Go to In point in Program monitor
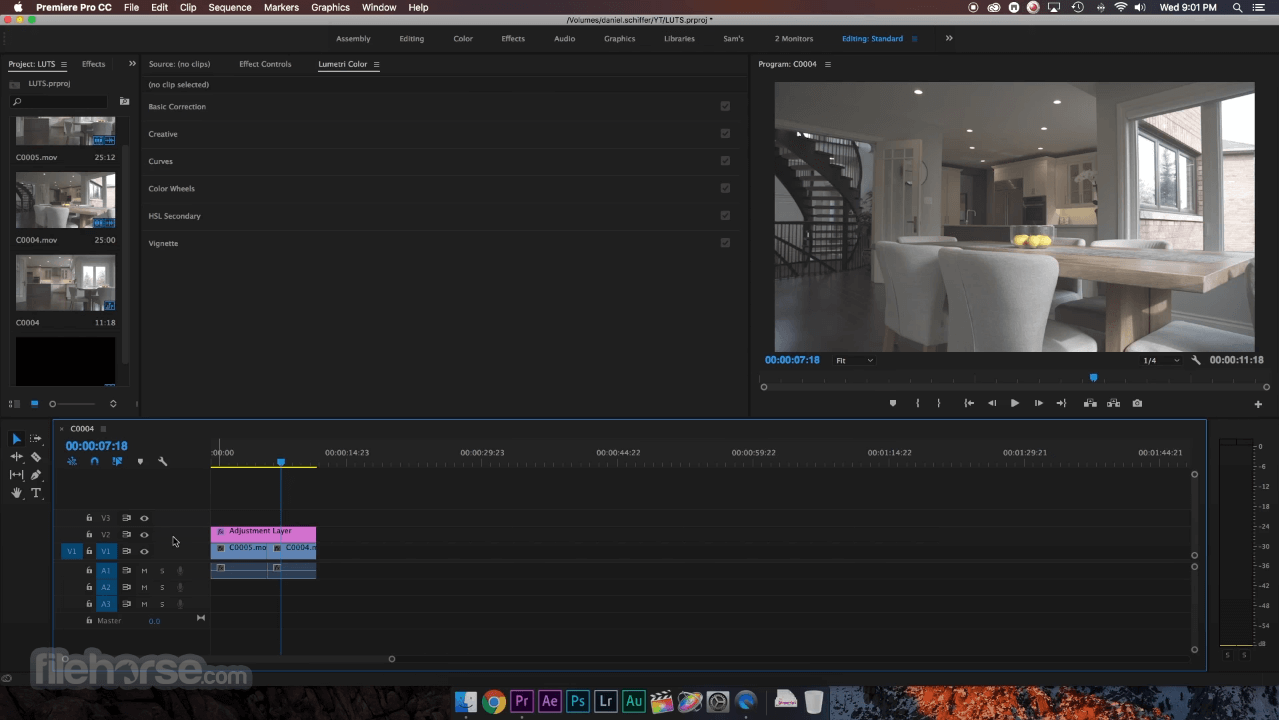Image resolution: width=1279 pixels, height=720 pixels. (x=968, y=403)
